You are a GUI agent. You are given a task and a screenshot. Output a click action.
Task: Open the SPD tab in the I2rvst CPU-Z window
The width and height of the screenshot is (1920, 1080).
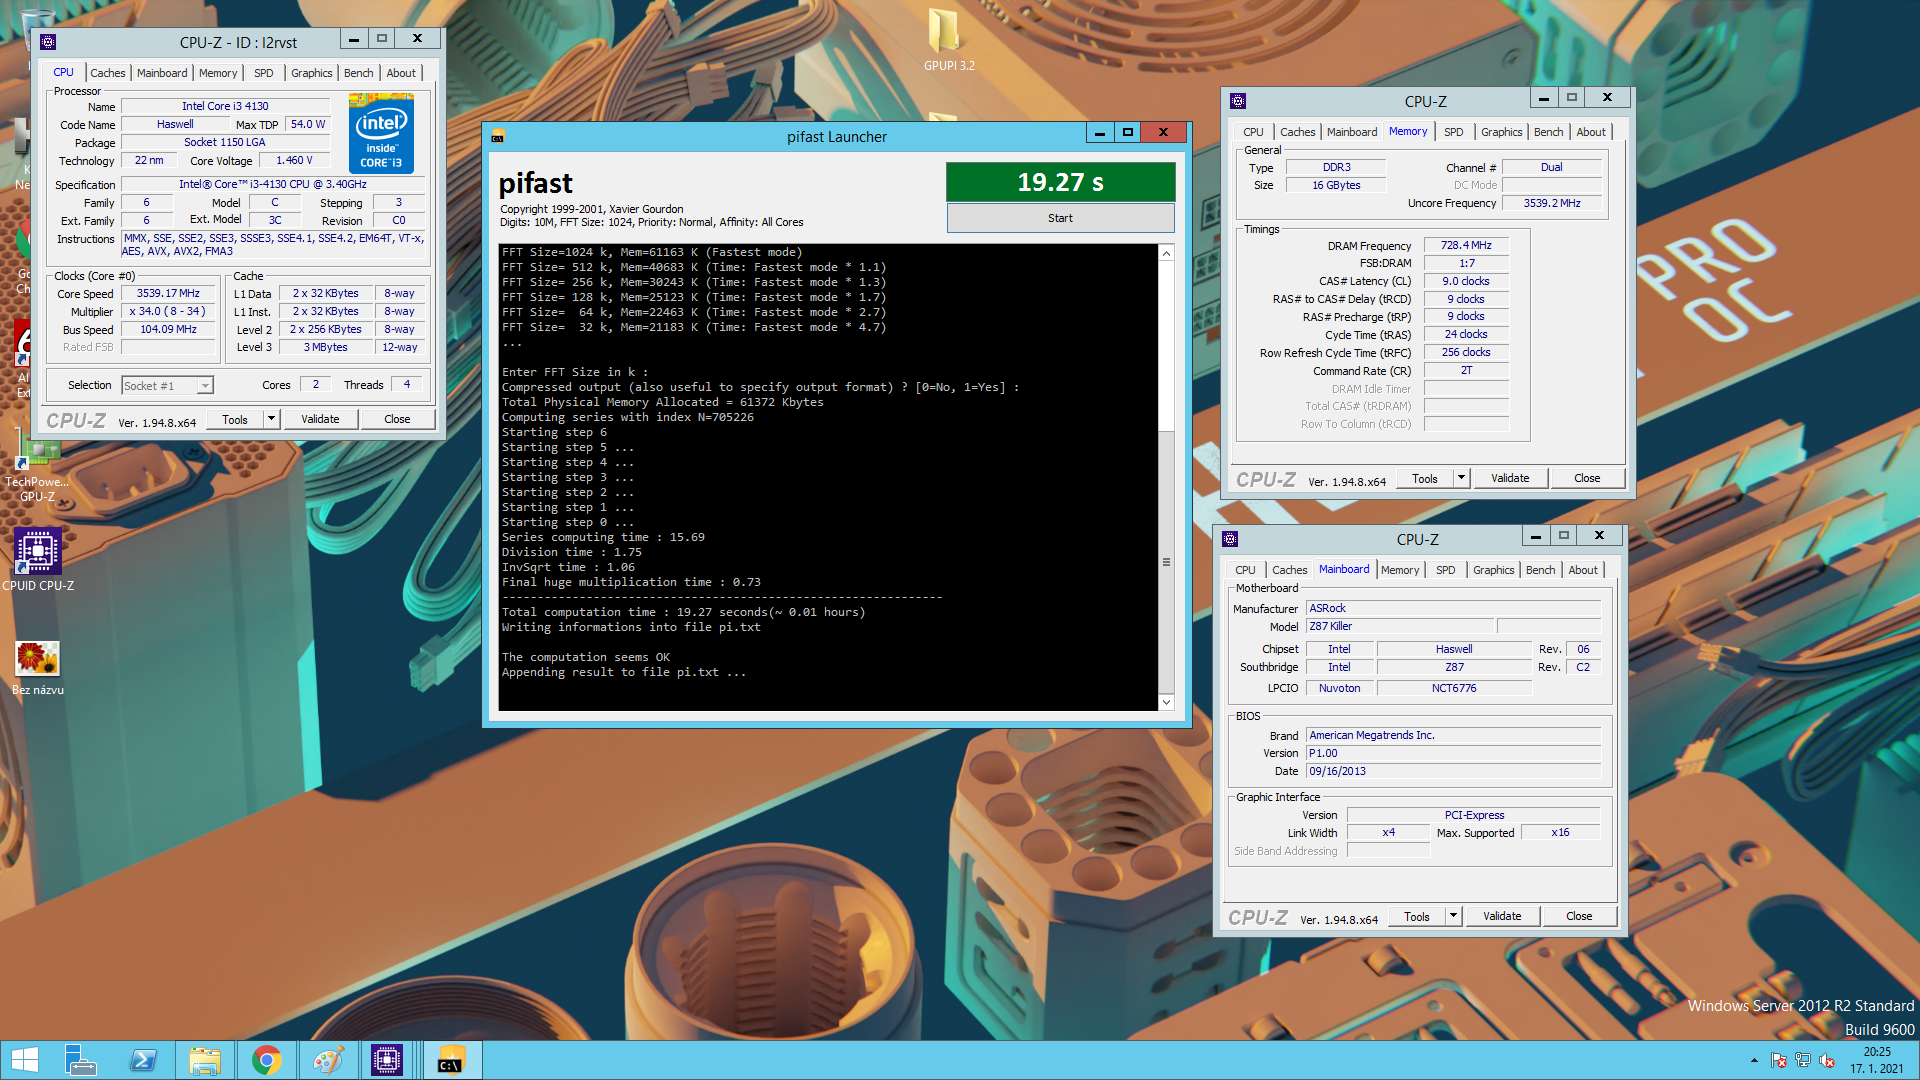(263, 73)
